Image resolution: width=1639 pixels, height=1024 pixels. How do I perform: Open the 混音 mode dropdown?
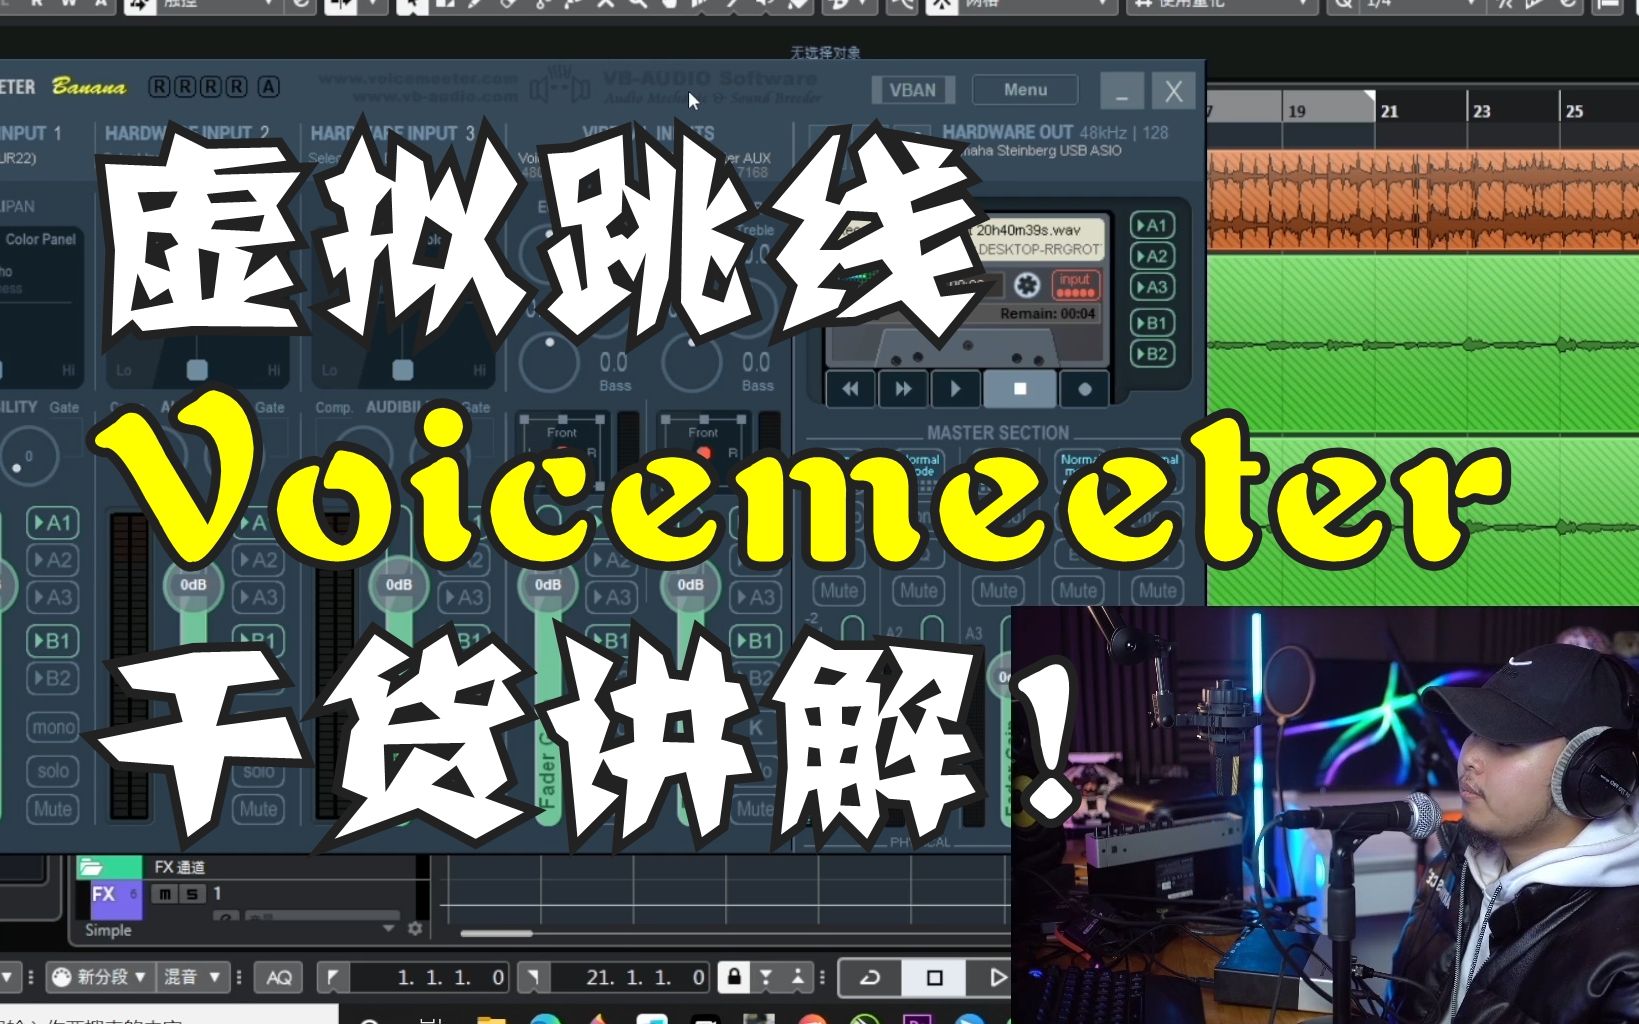(x=193, y=977)
